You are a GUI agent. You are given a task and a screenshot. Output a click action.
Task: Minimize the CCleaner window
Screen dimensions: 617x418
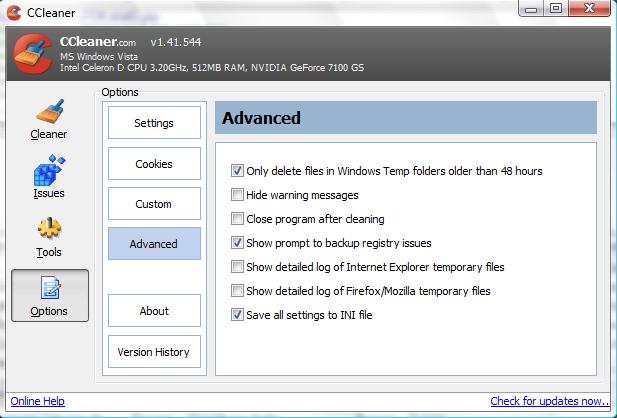[x=531, y=9]
